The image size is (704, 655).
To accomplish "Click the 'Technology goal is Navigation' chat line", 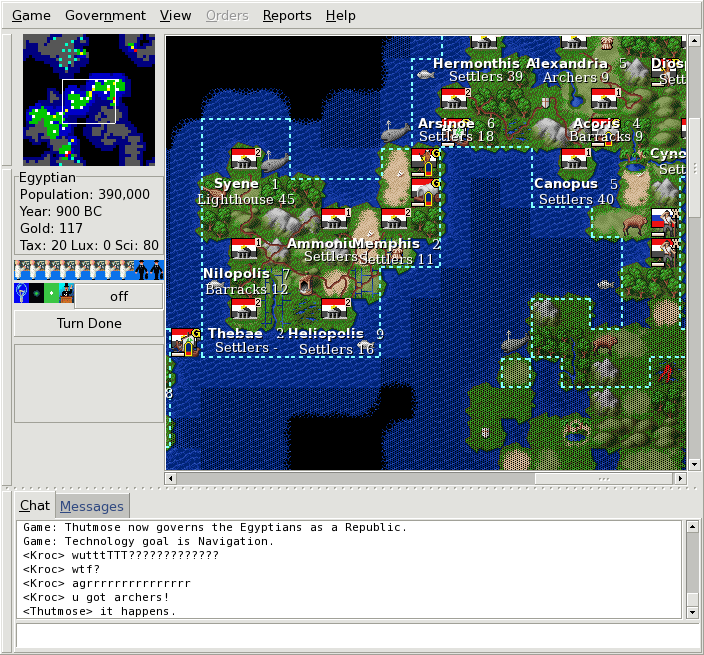I will click(148, 541).
